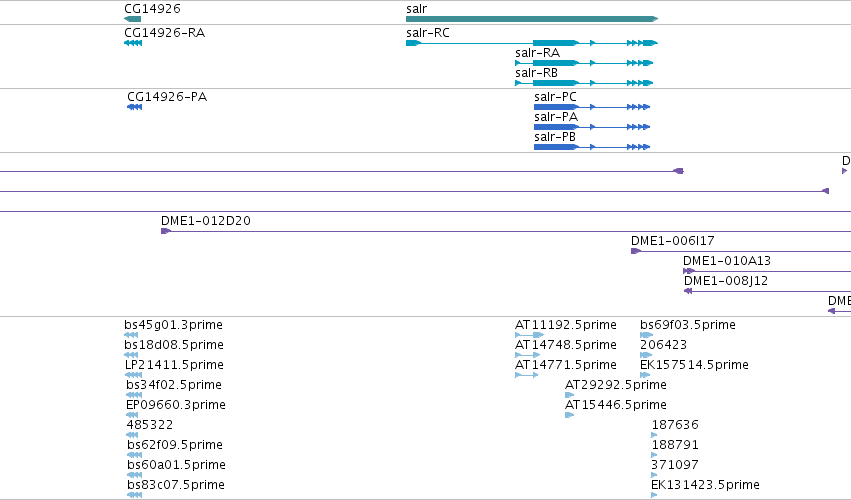This screenshot has width=851, height=500.
Task: Select the DME1-008J12 clone label
Action: (726, 281)
